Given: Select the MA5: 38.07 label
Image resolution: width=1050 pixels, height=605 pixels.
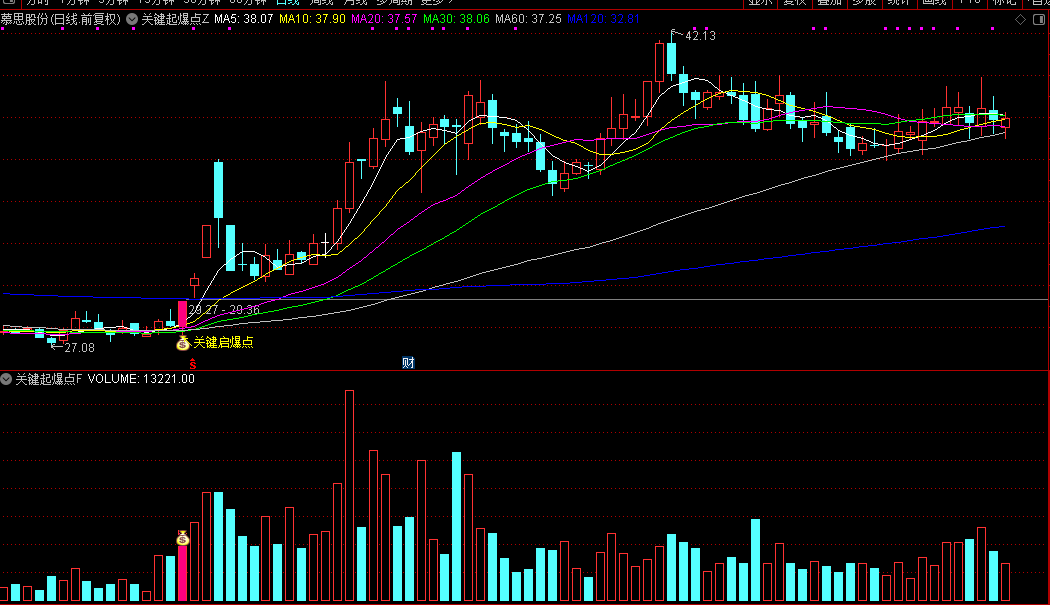Looking at the screenshot, I should pos(244,19).
